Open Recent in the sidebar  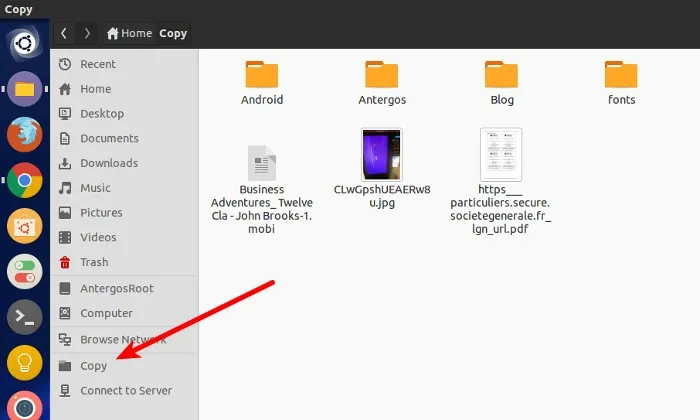tap(124, 64)
